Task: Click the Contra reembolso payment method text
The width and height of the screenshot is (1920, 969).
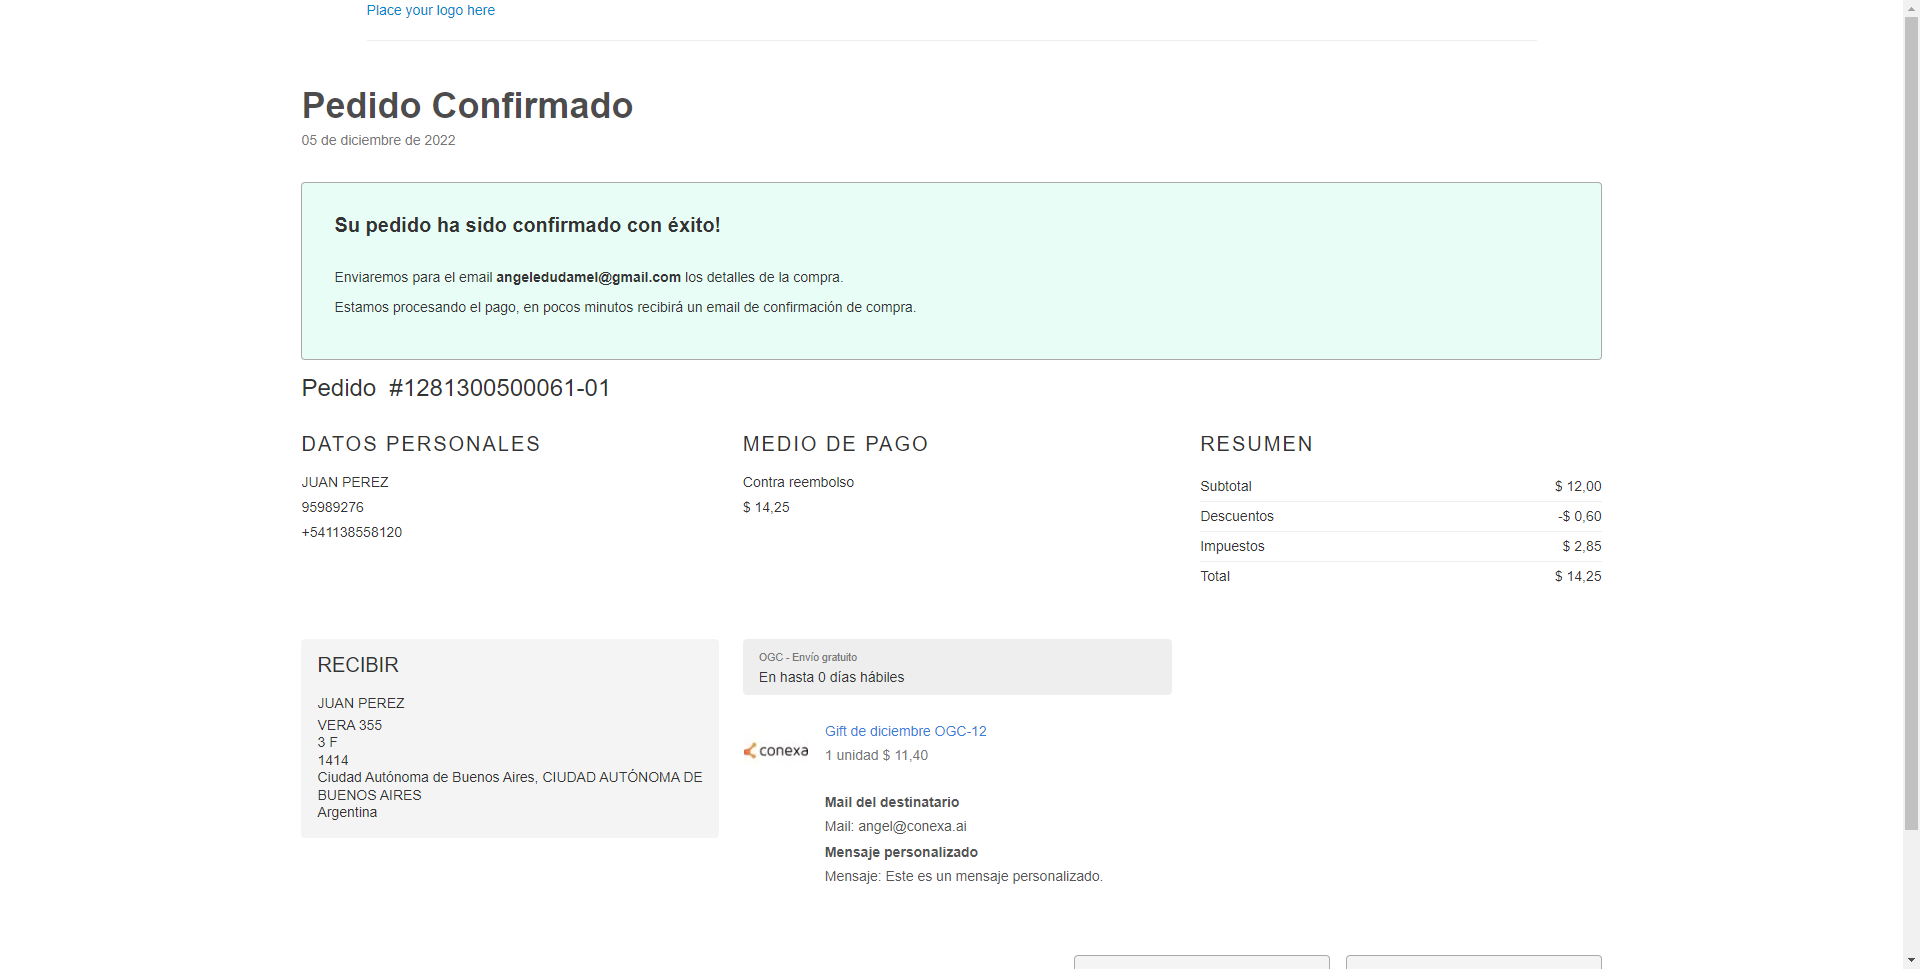Action: coord(798,483)
